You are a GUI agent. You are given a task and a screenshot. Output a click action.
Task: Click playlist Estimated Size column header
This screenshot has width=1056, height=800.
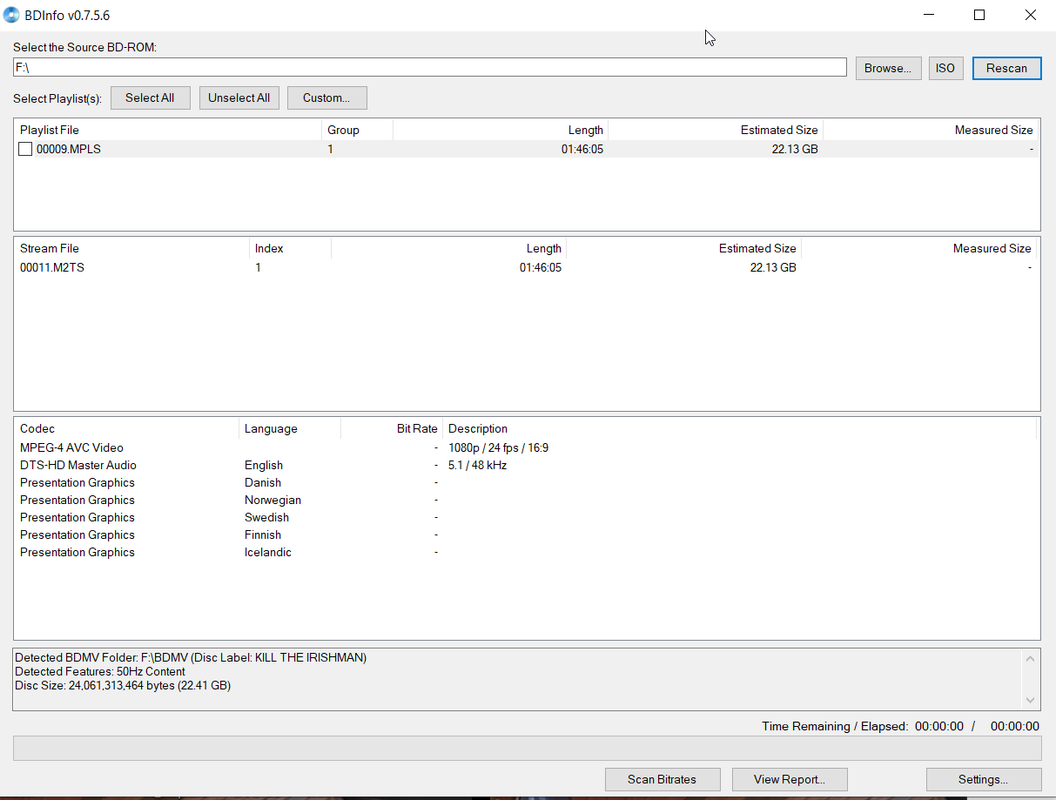click(715, 130)
